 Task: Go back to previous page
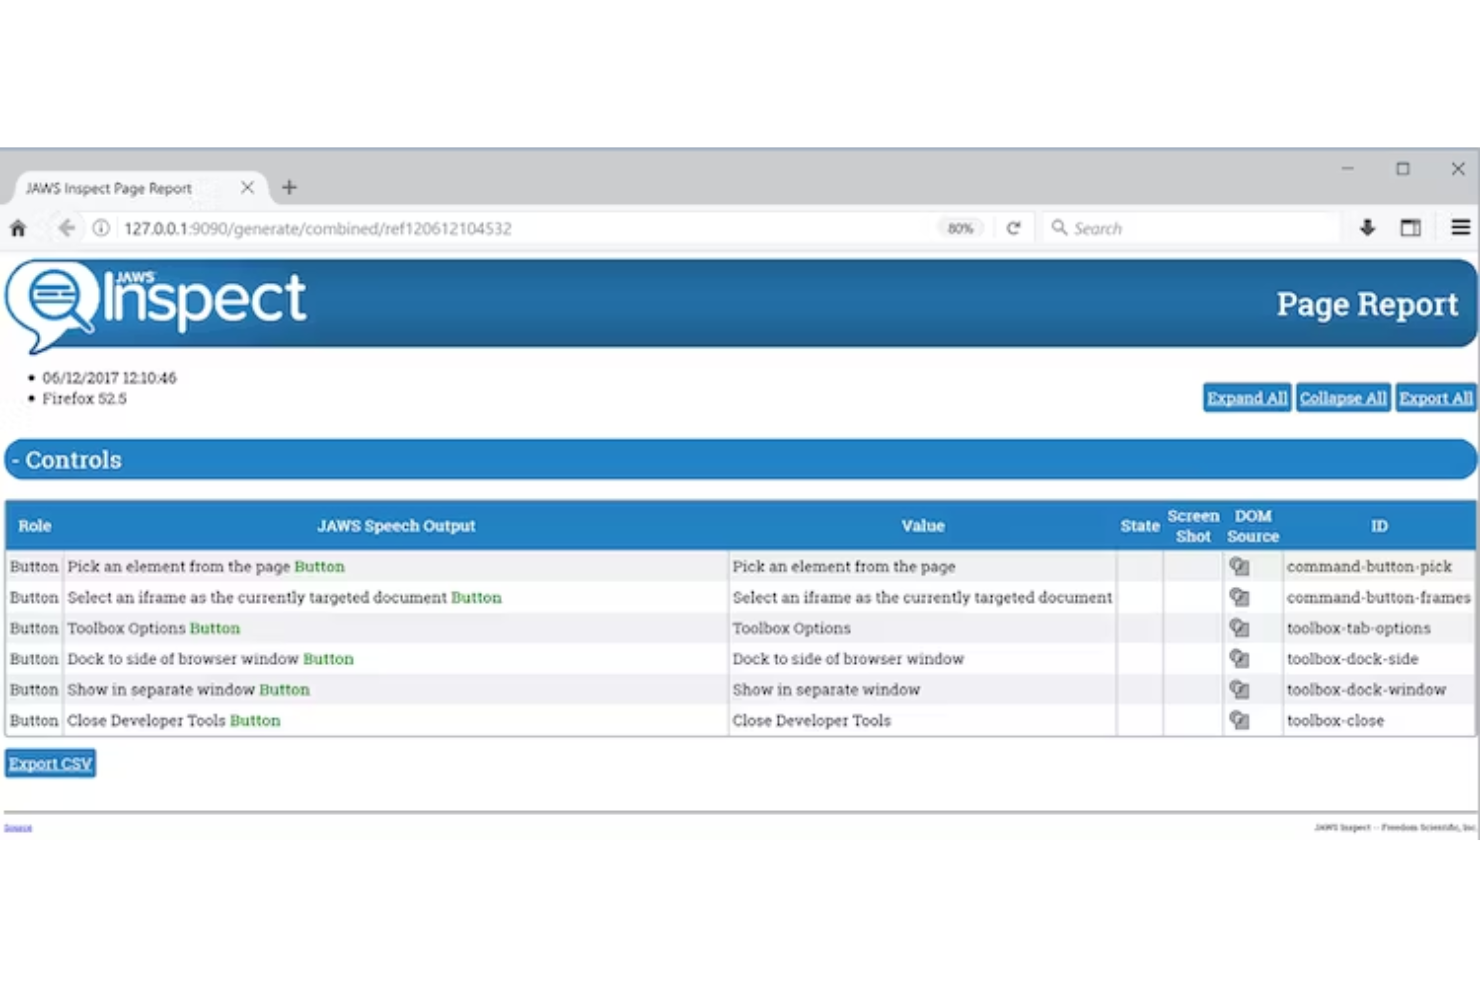[x=66, y=228]
